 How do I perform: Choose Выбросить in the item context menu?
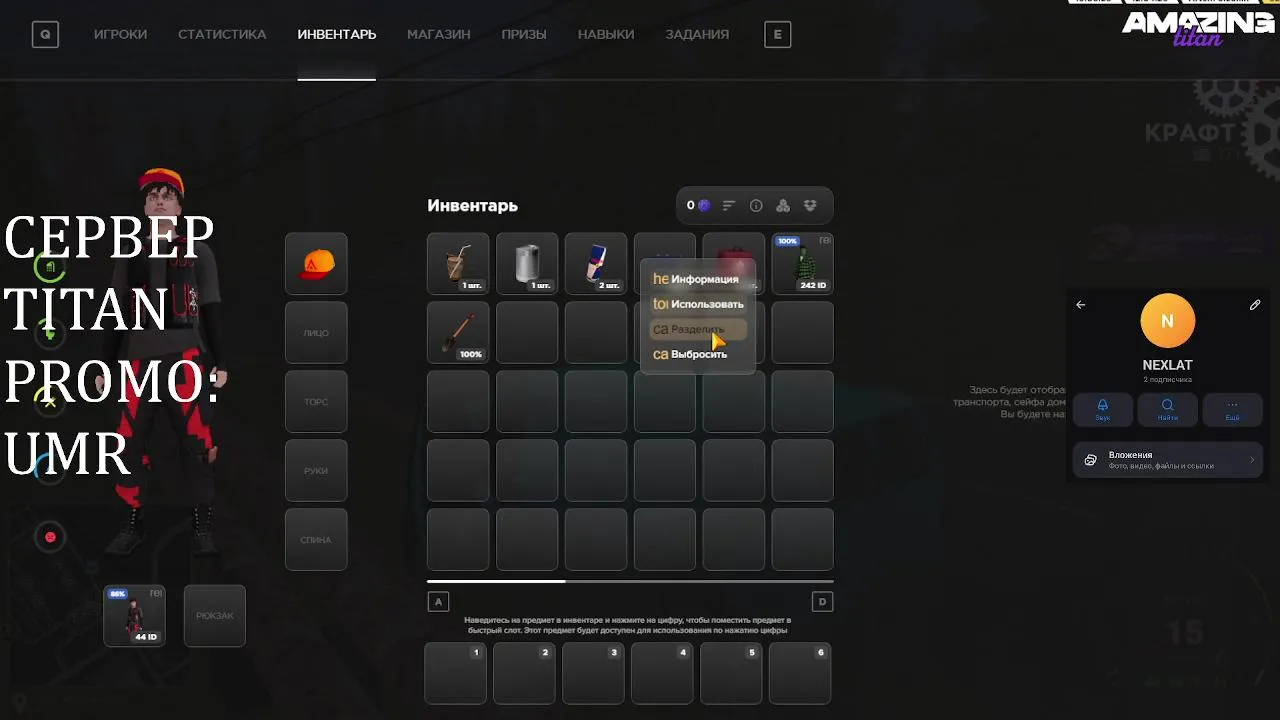[697, 354]
